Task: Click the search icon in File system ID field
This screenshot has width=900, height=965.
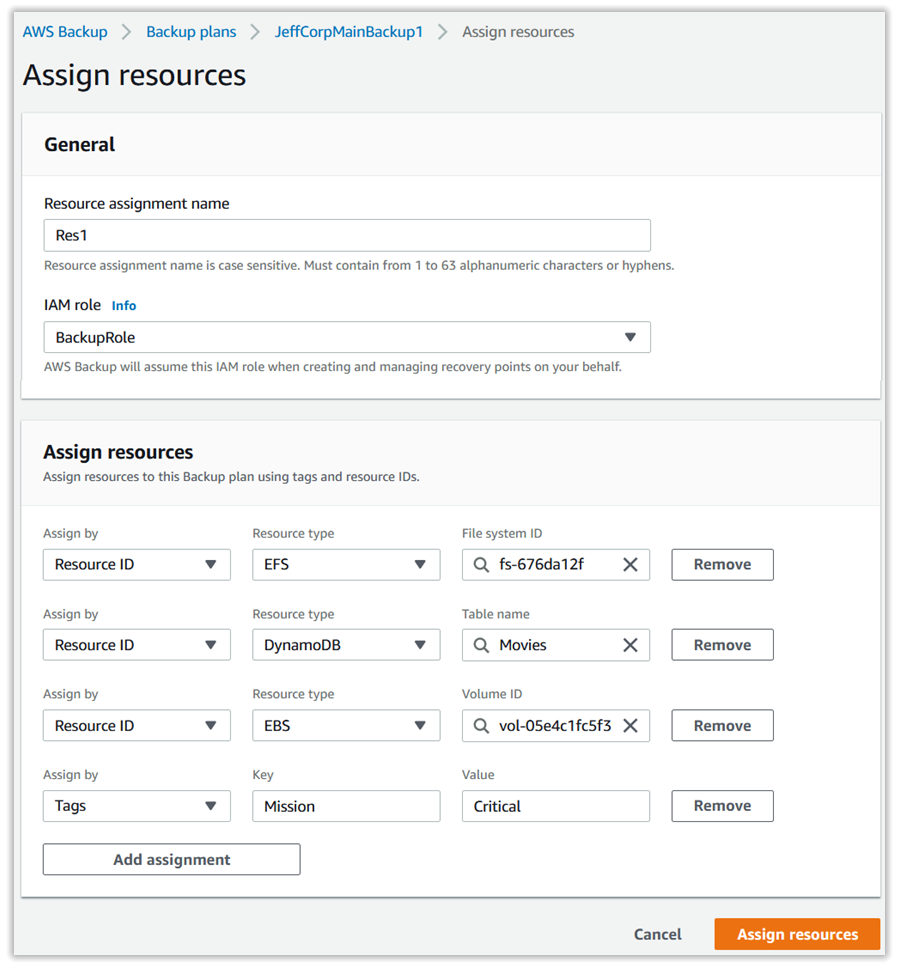Action: (x=480, y=564)
